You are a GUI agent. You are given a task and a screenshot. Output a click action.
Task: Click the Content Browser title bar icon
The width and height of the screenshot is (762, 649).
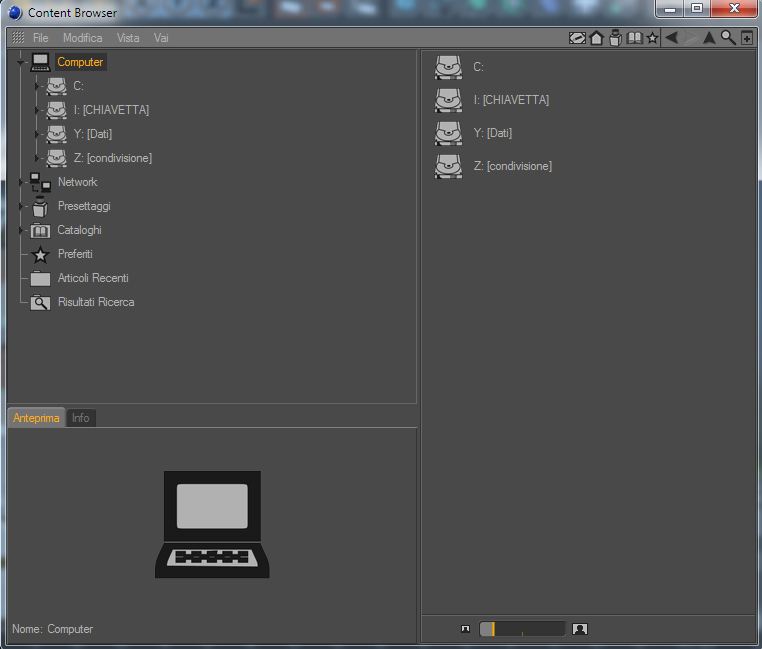15,13
